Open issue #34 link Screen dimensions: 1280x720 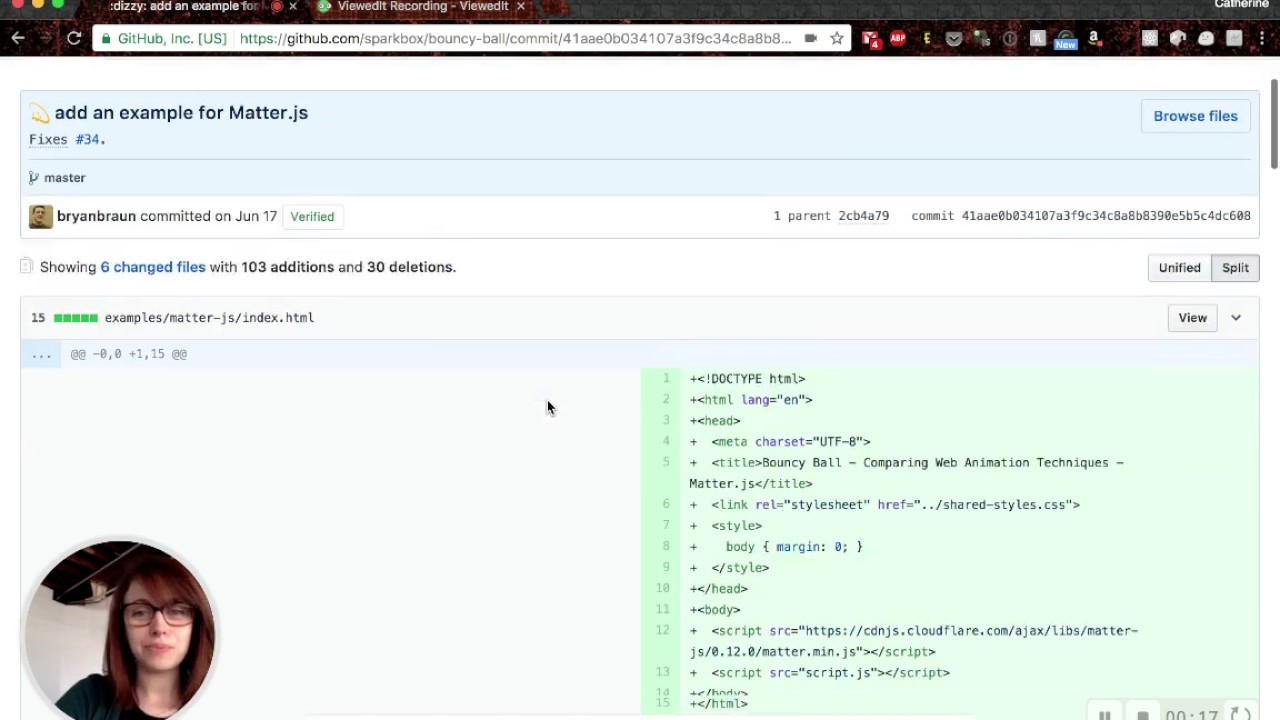(x=88, y=139)
